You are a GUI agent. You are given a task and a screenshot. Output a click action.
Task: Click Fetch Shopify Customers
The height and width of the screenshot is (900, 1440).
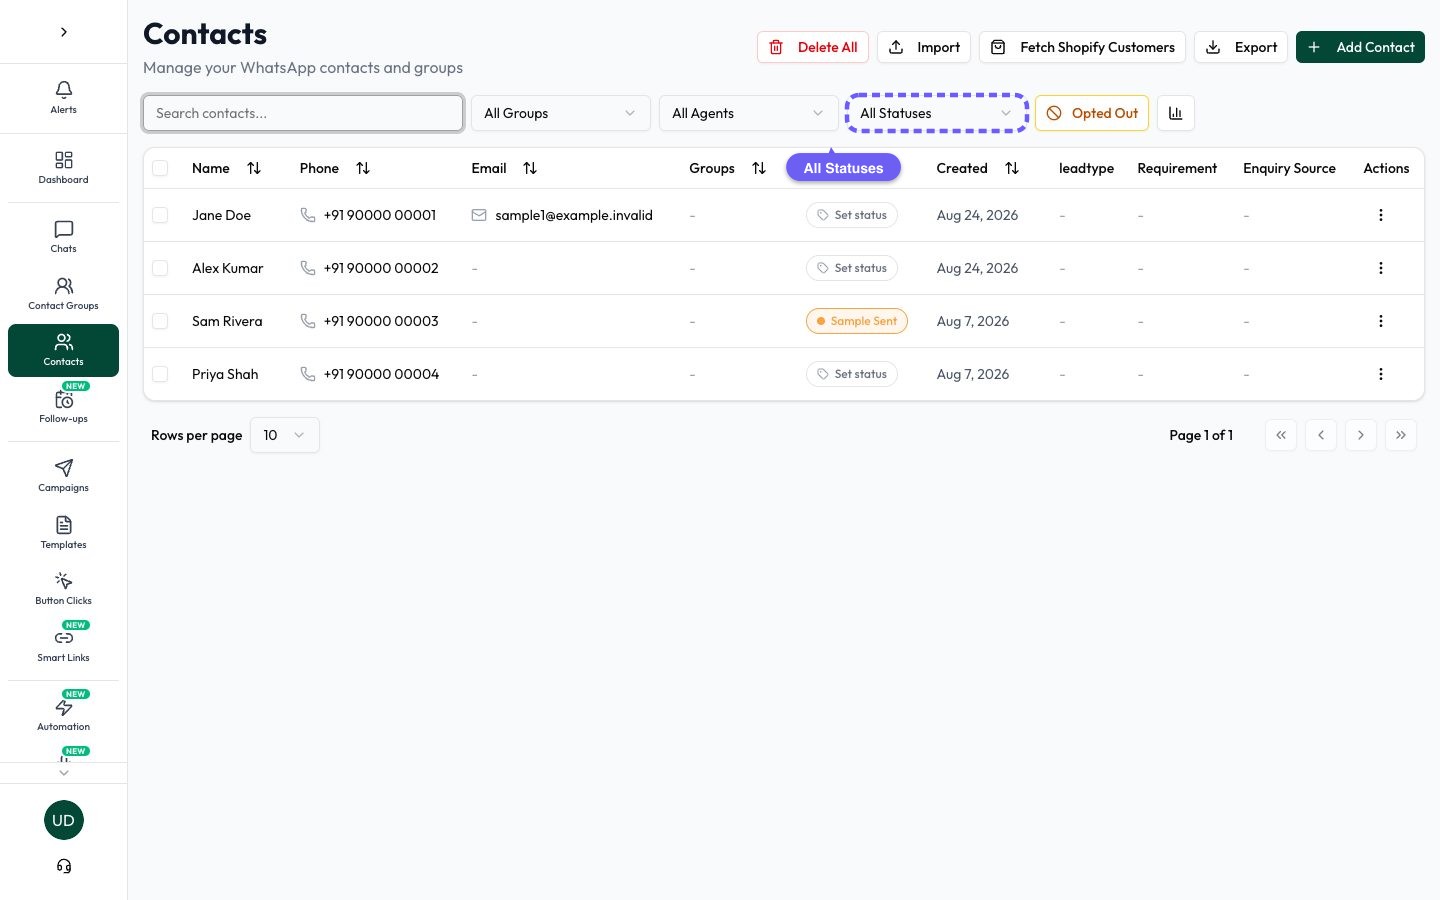tap(1083, 47)
